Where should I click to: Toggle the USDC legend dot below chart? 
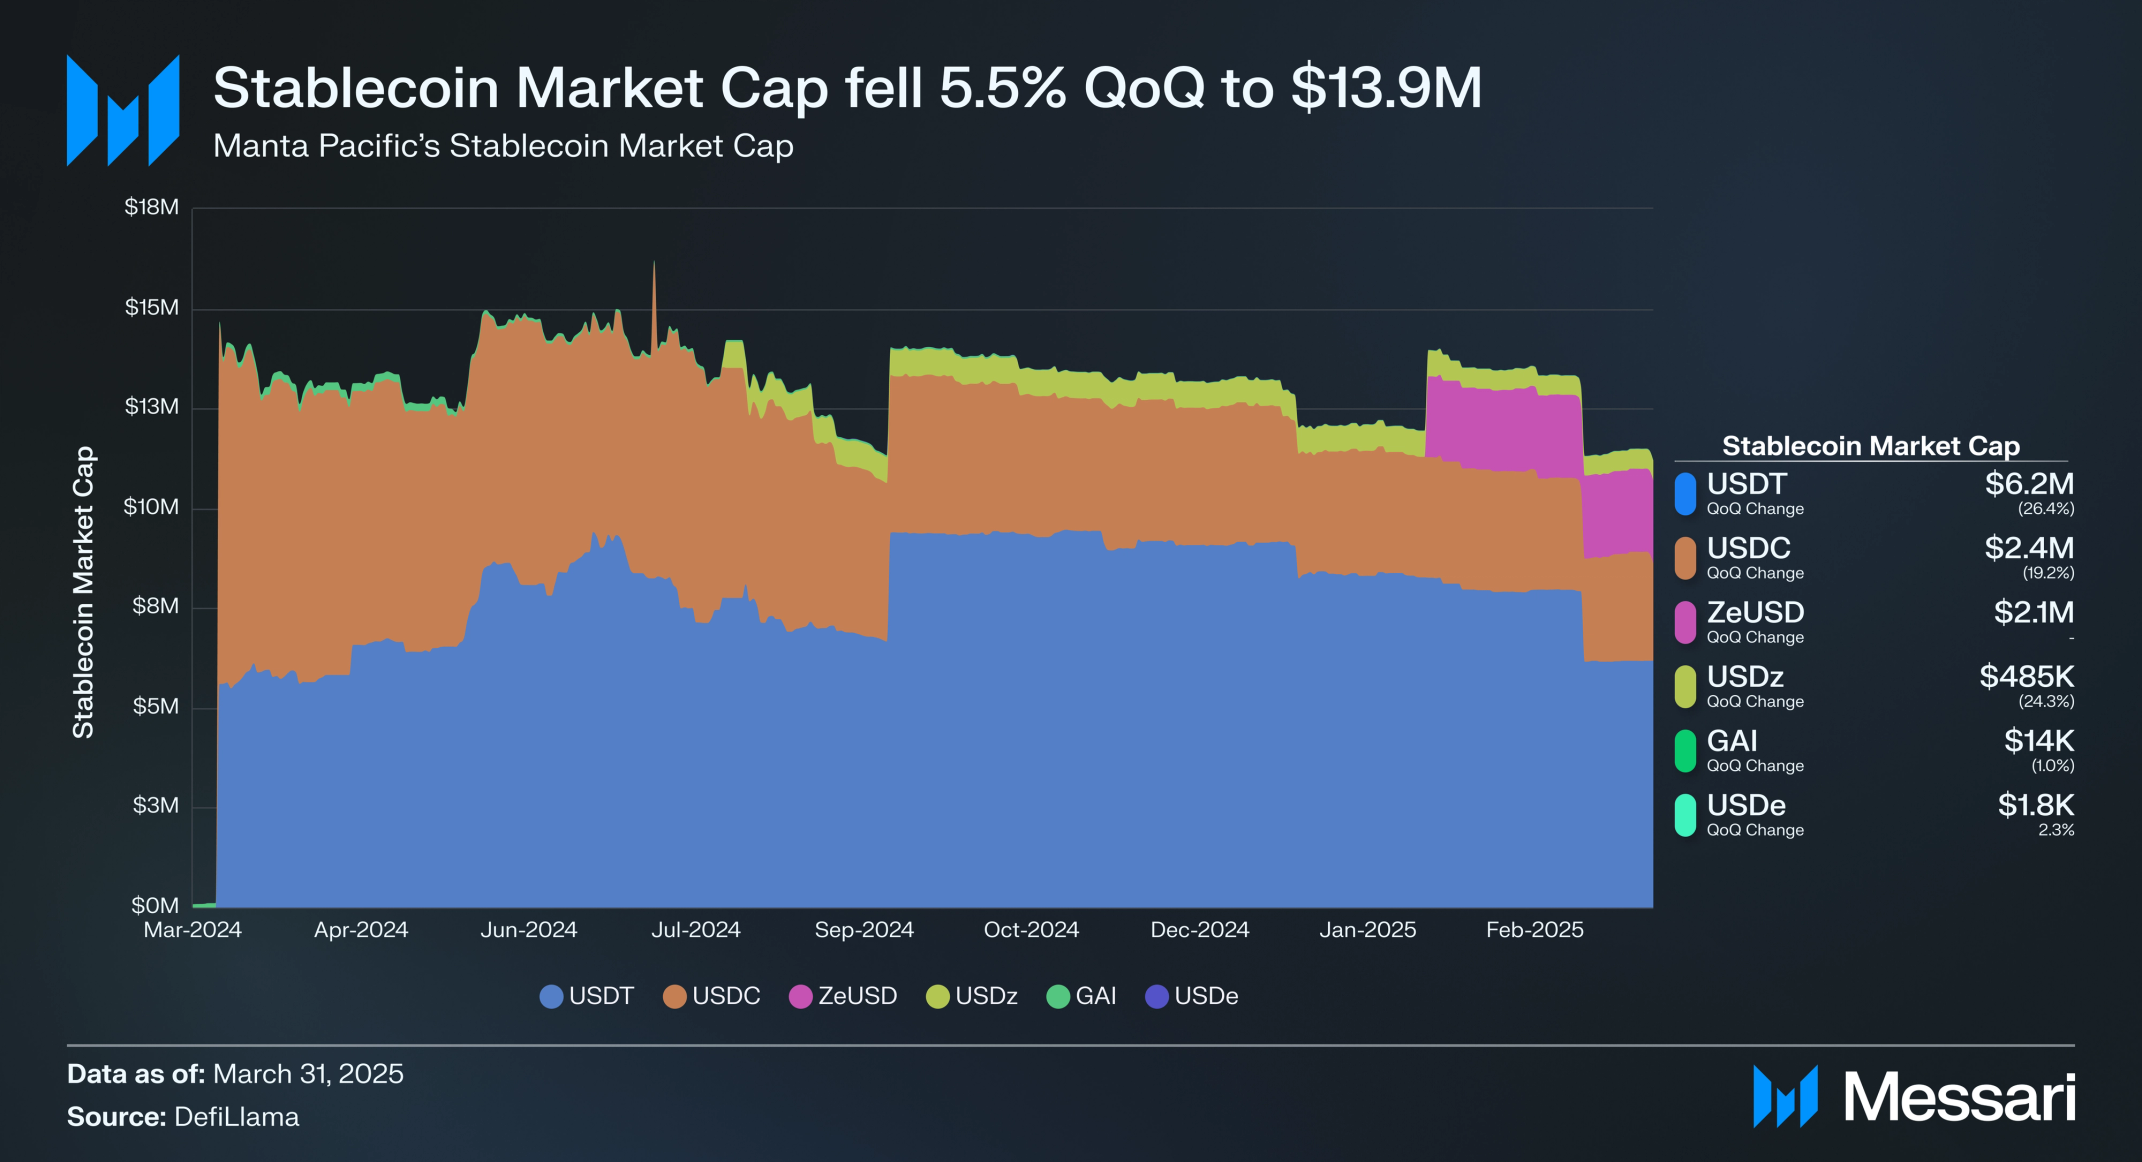675,996
